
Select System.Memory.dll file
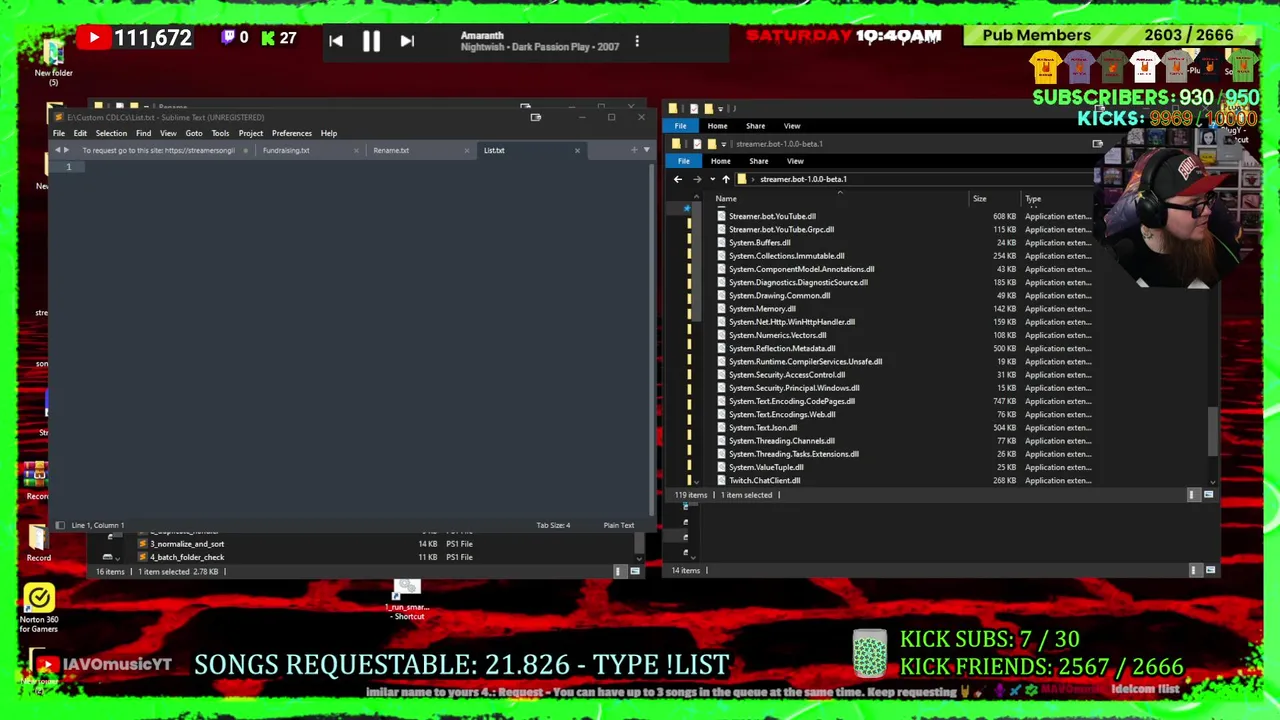pyautogui.click(x=762, y=309)
